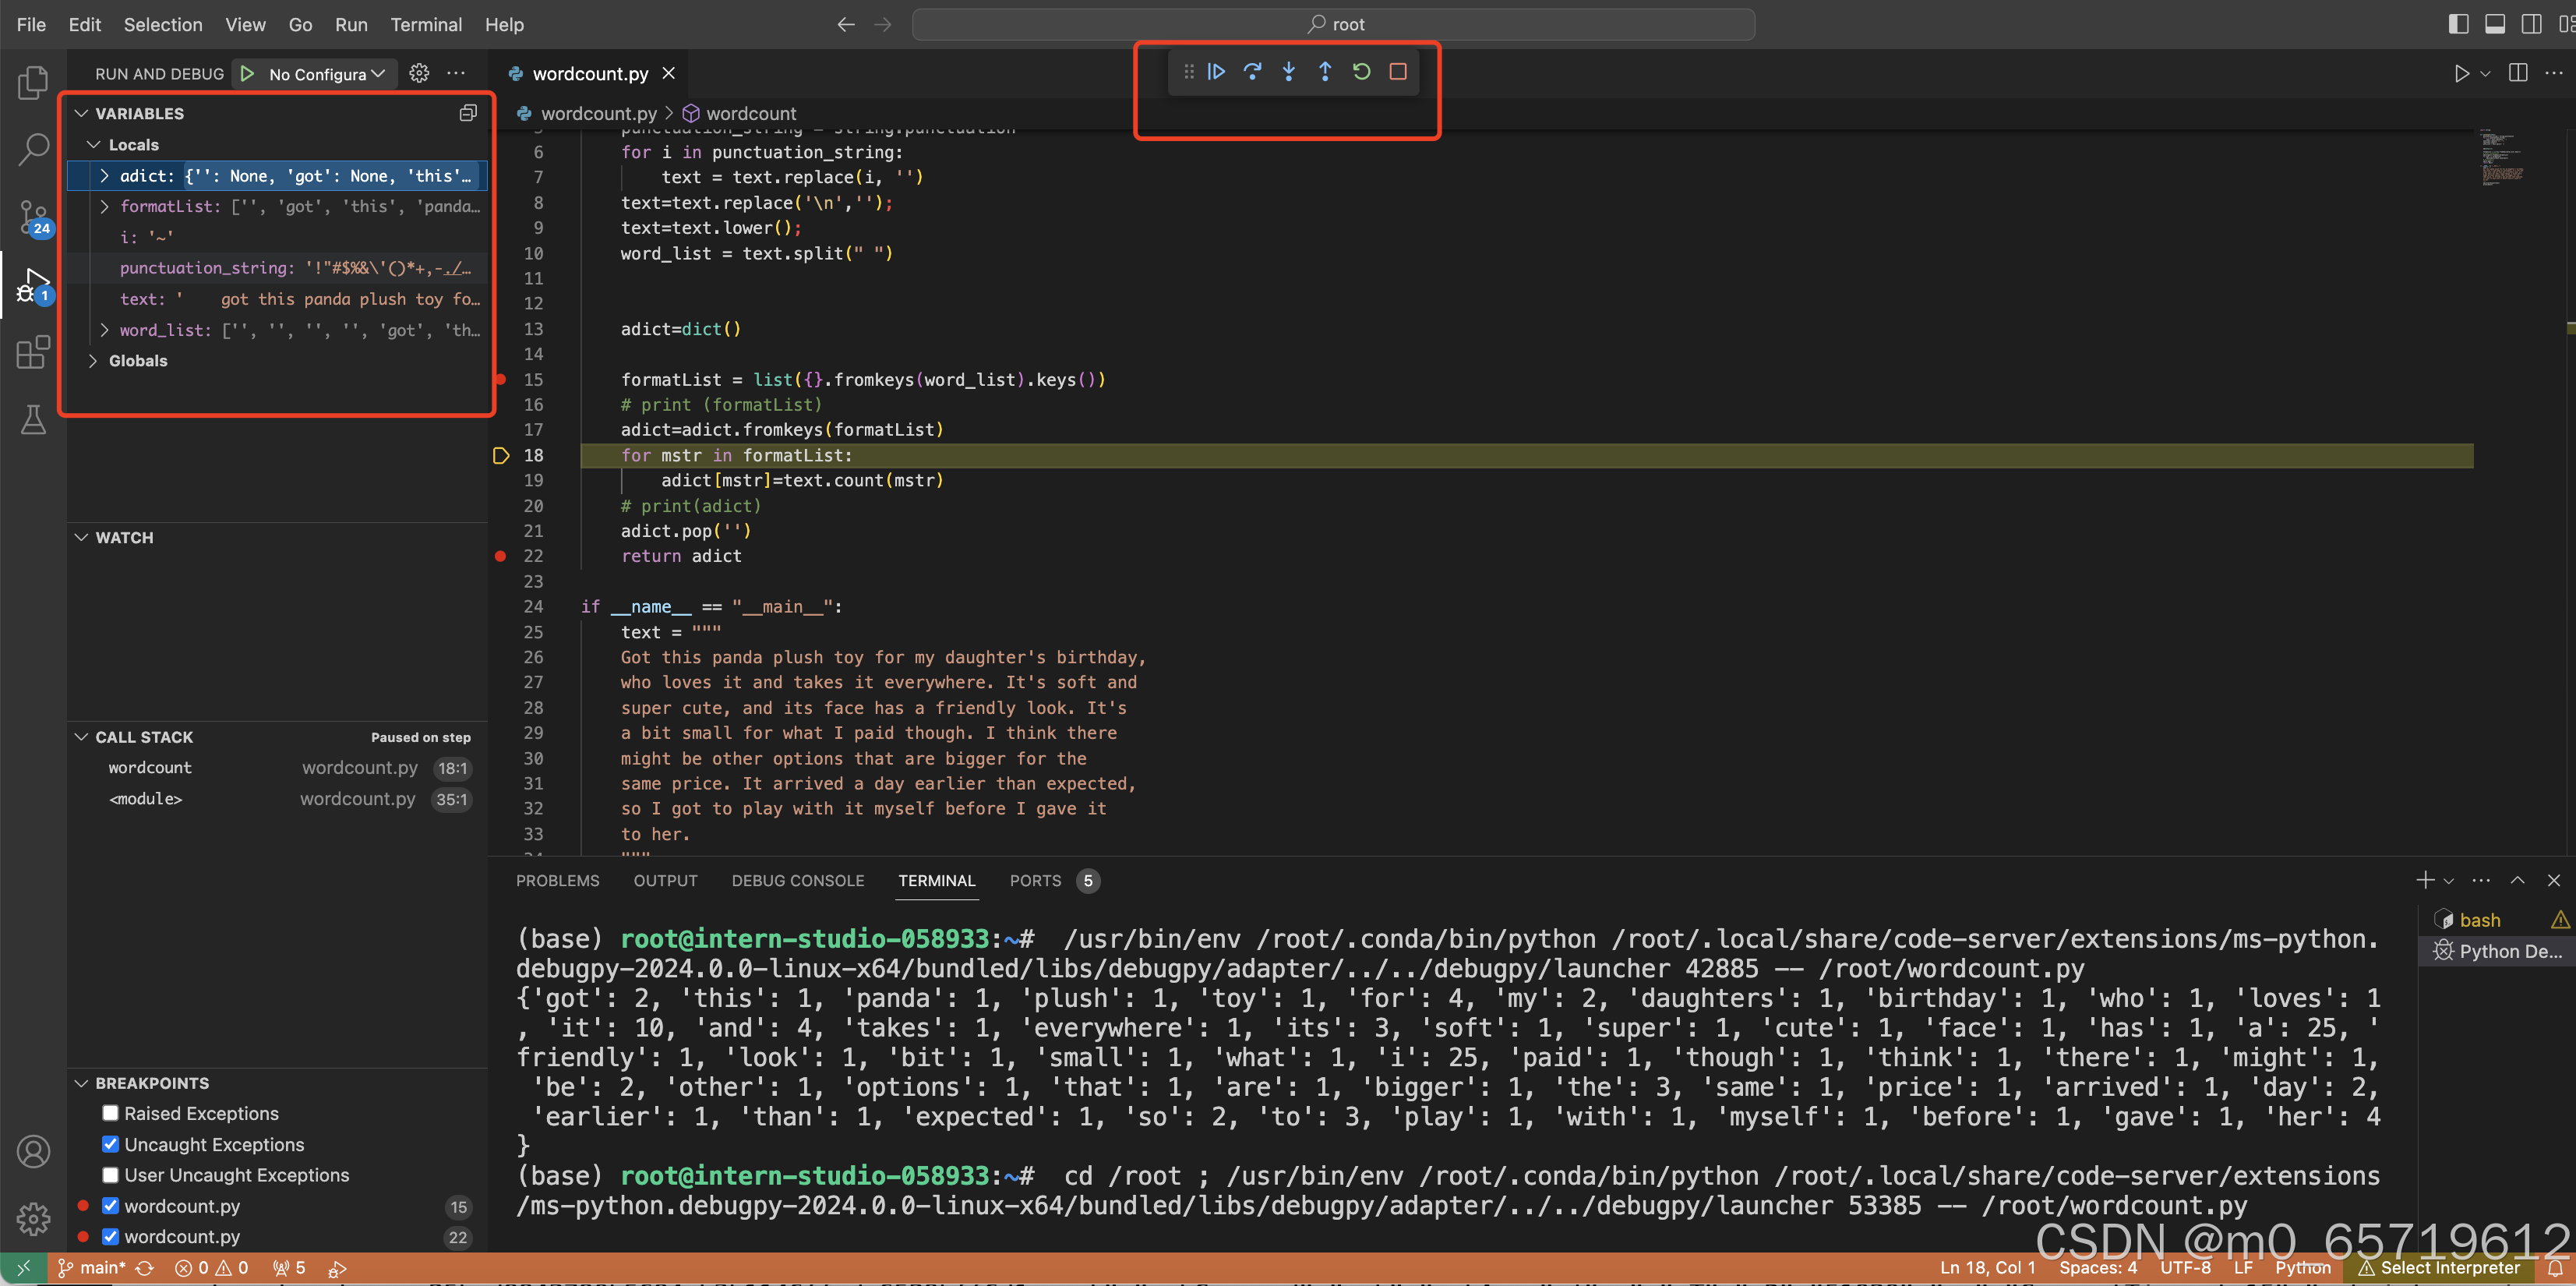Enable the Raised Exceptions checkbox
This screenshot has height=1286, width=2576.
tap(110, 1113)
